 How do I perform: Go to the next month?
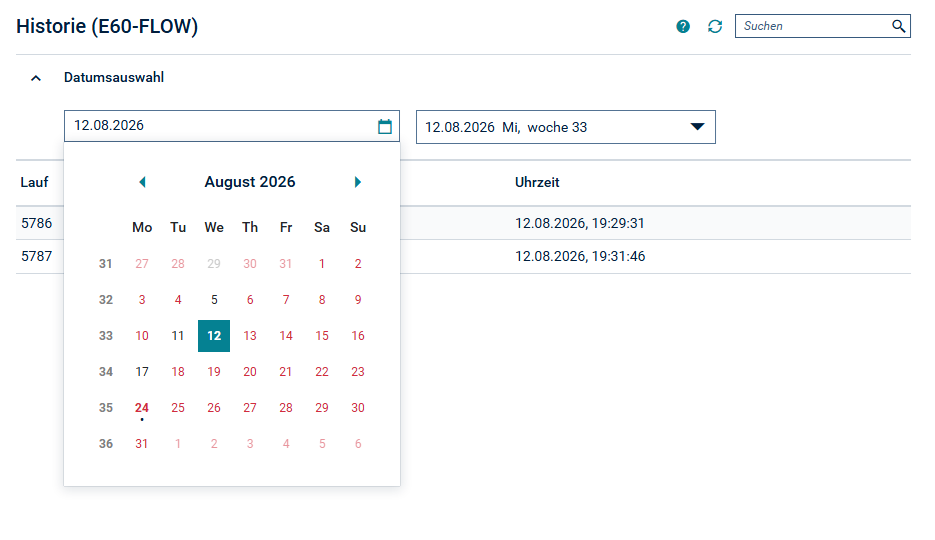tap(357, 182)
